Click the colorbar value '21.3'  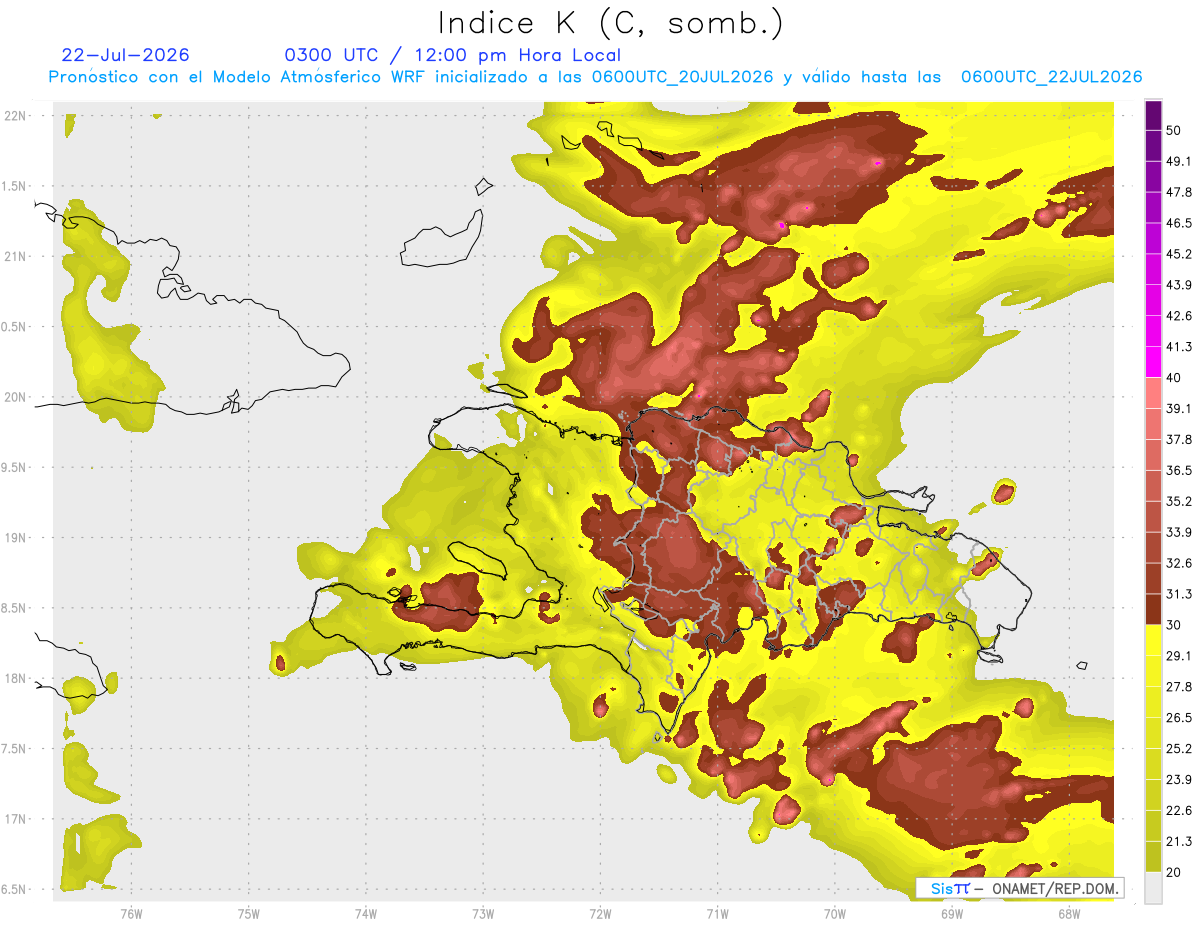click(1178, 842)
